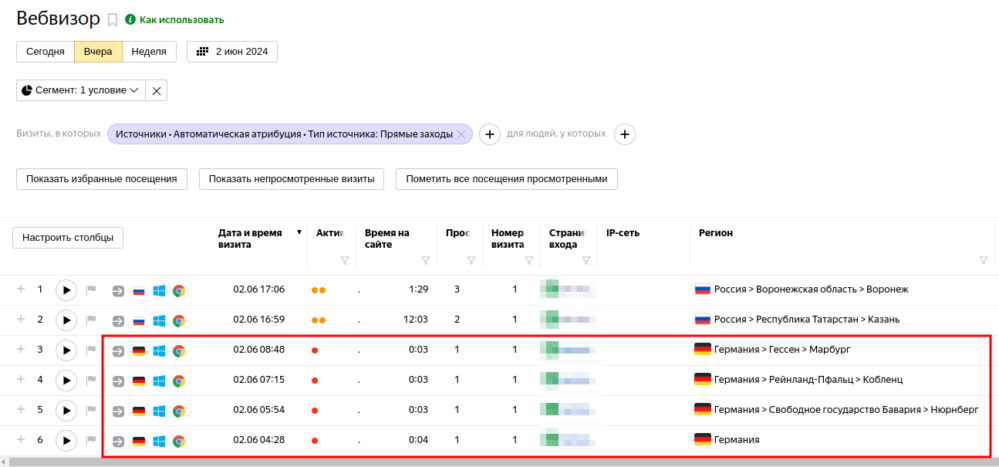The image size is (999, 467).
Task: Open filter for Регион column
Action: pos(983,260)
